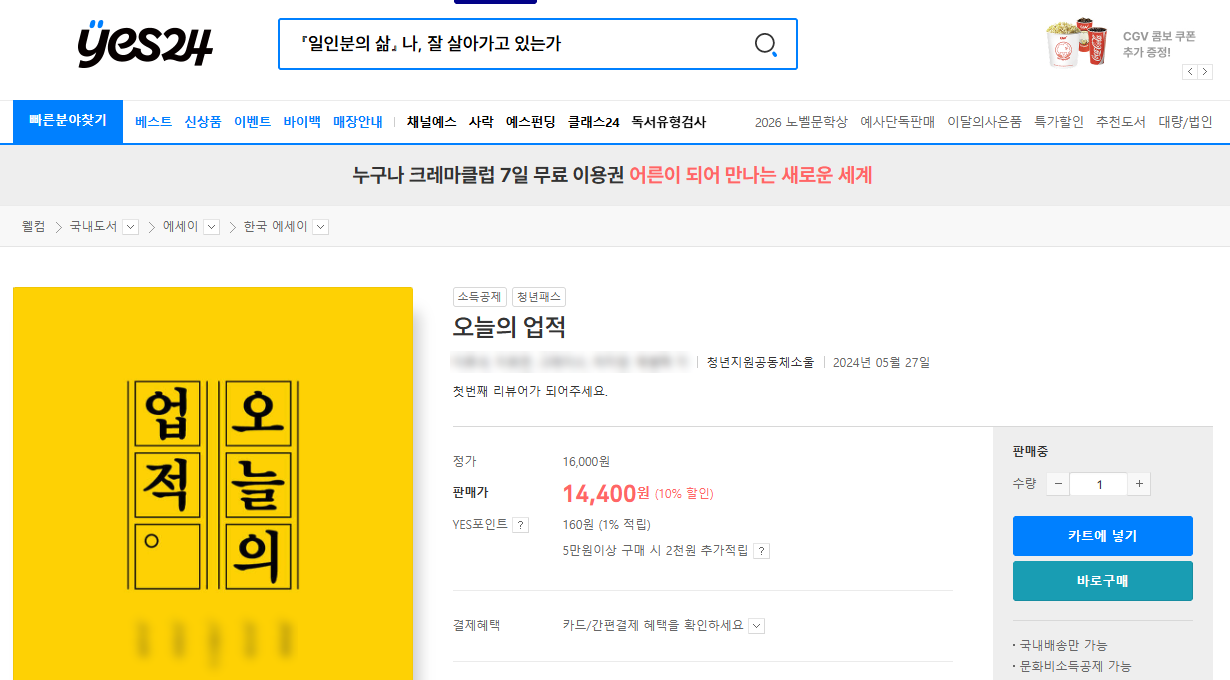Click the sale price 14,400원
Image resolution: width=1230 pixels, height=680 pixels.
tap(605, 493)
